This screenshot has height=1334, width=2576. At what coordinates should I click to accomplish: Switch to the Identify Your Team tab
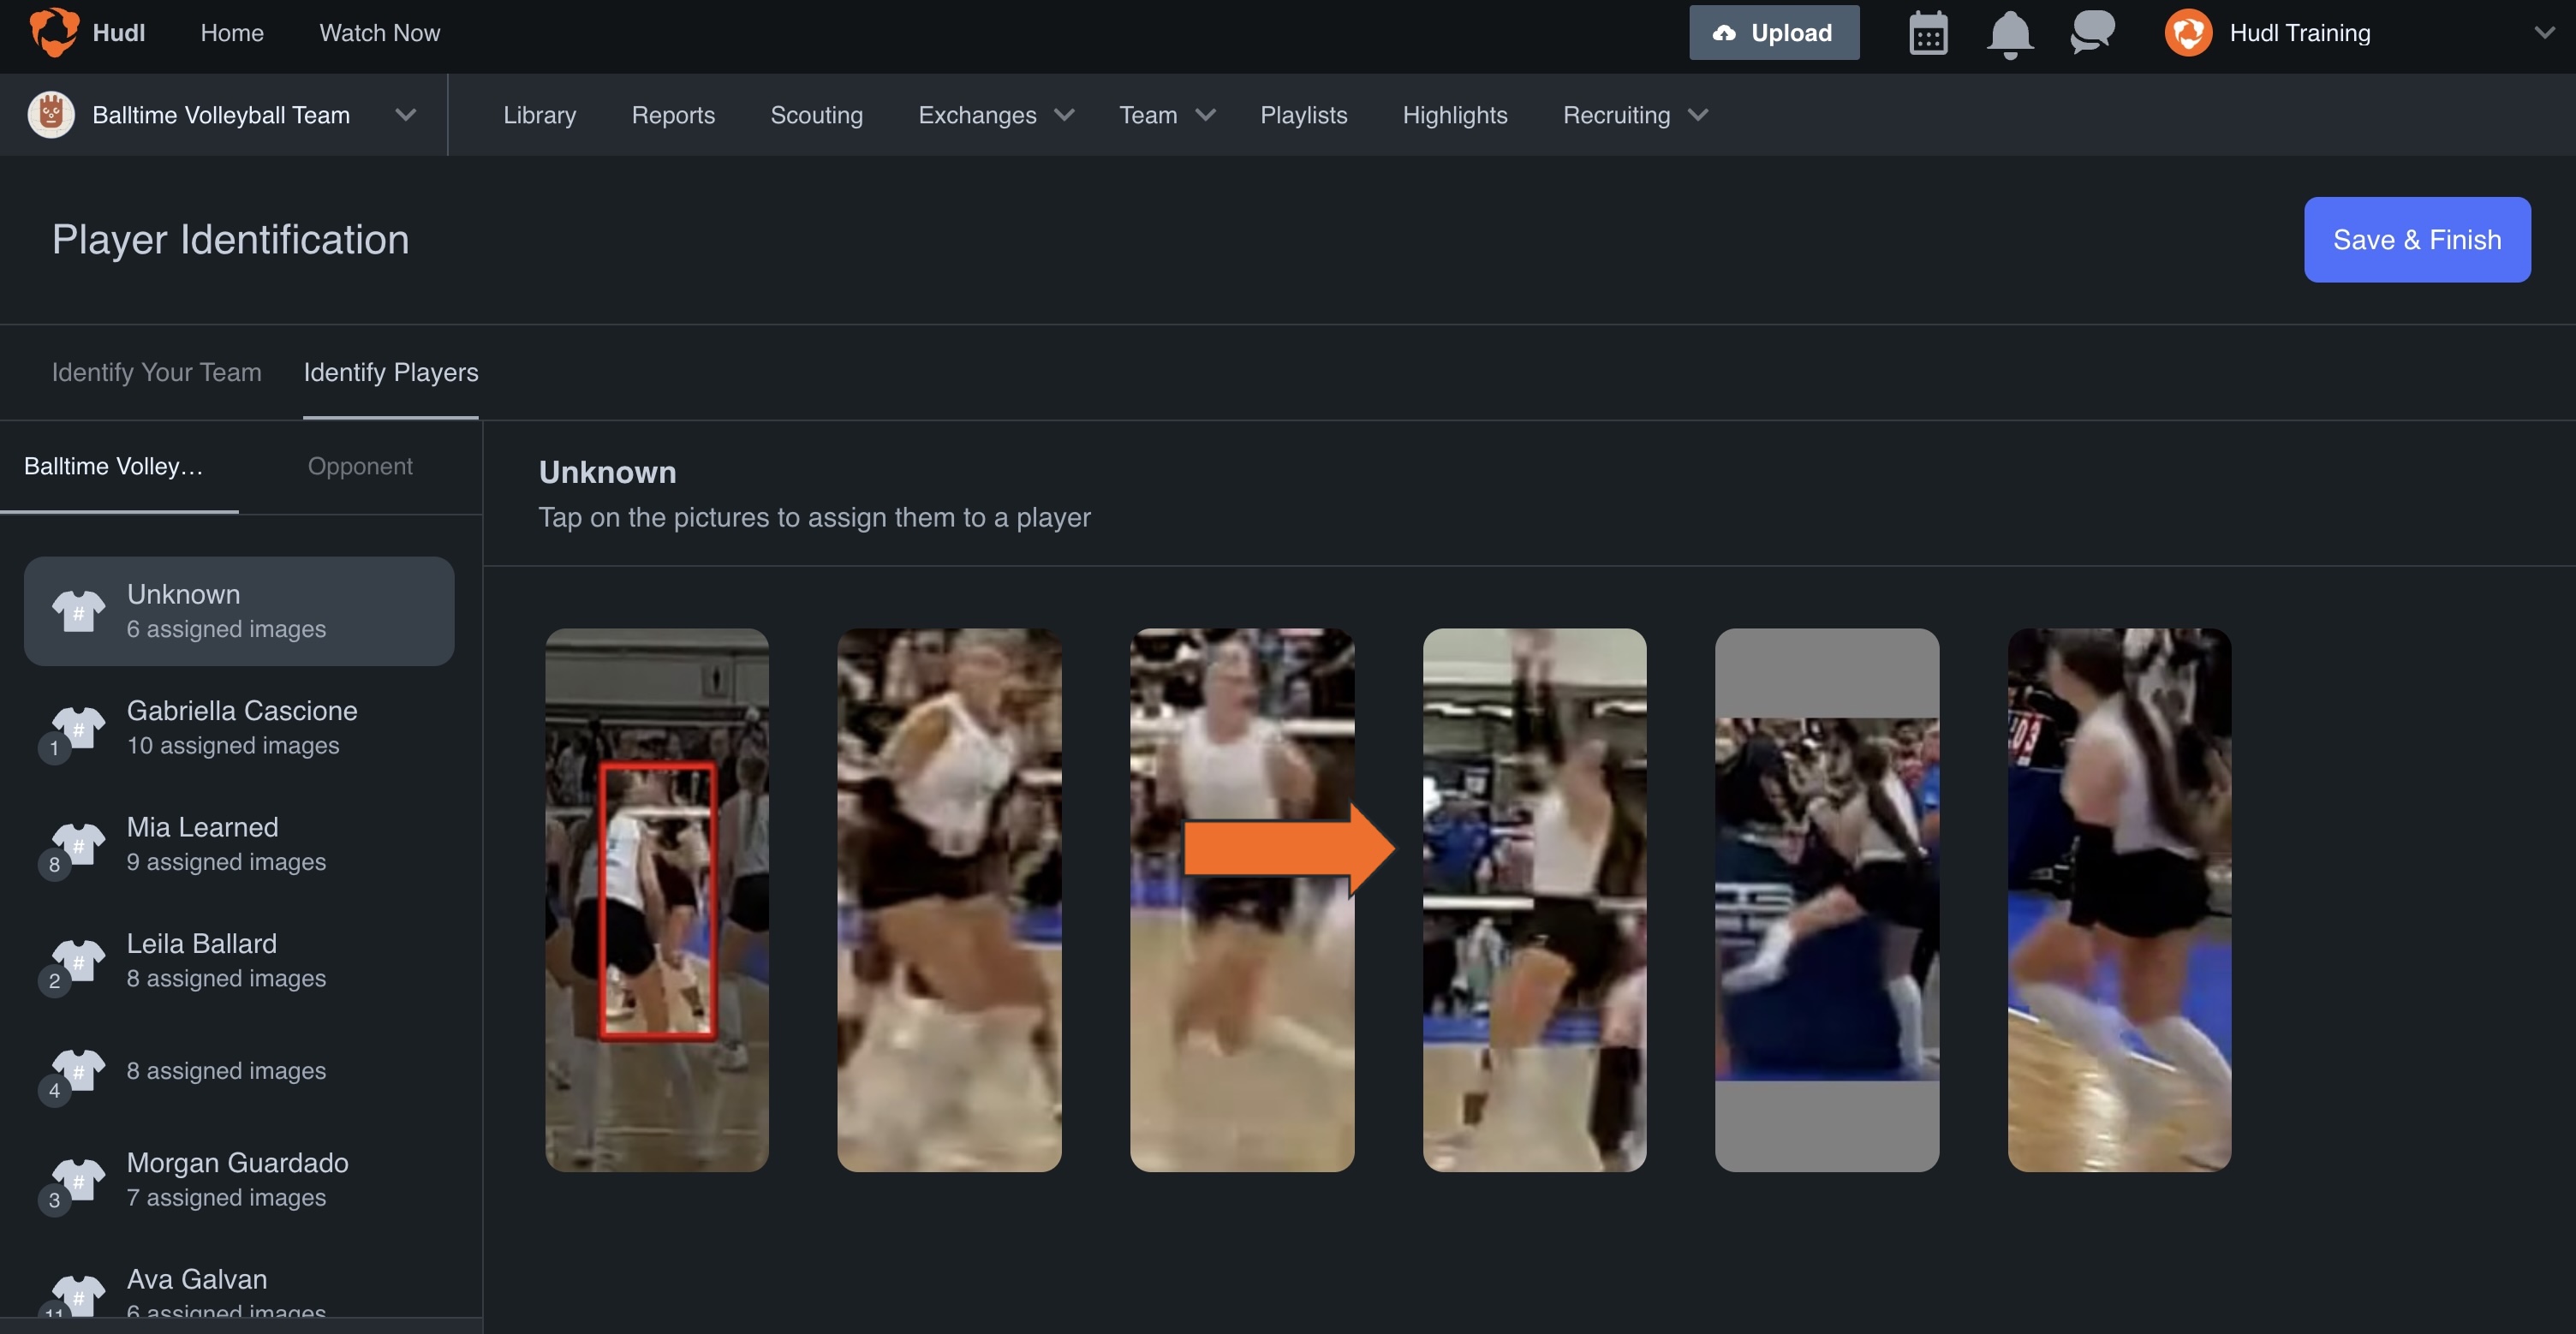point(156,372)
